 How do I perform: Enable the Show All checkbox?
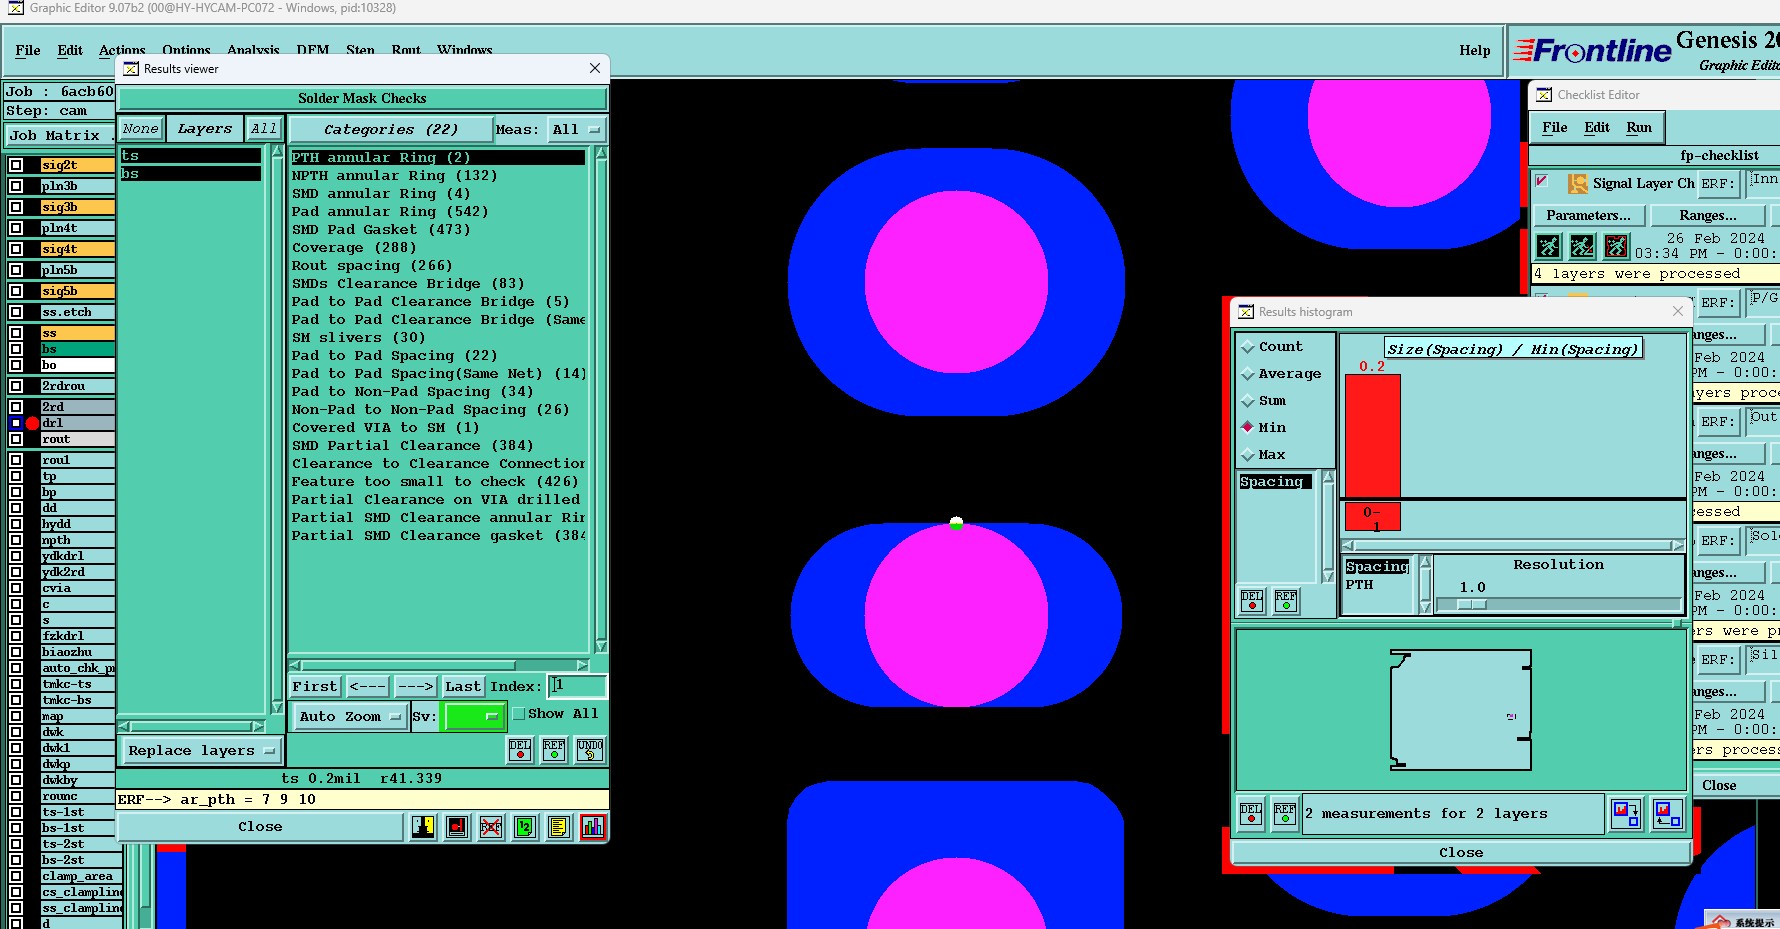519,714
